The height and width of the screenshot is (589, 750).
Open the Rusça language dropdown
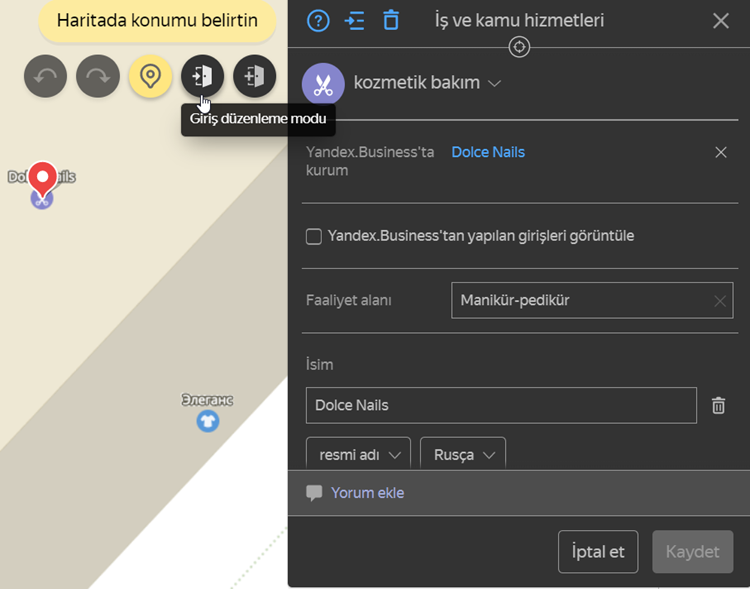[463, 453]
